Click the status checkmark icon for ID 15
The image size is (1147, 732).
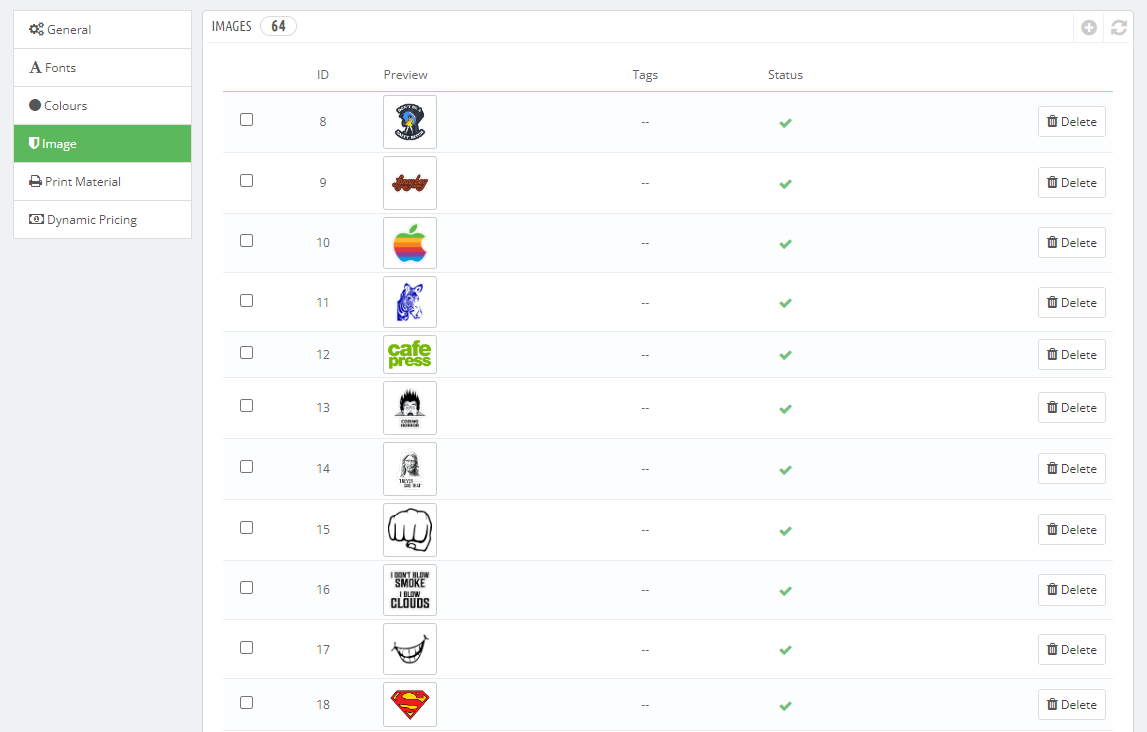785,530
